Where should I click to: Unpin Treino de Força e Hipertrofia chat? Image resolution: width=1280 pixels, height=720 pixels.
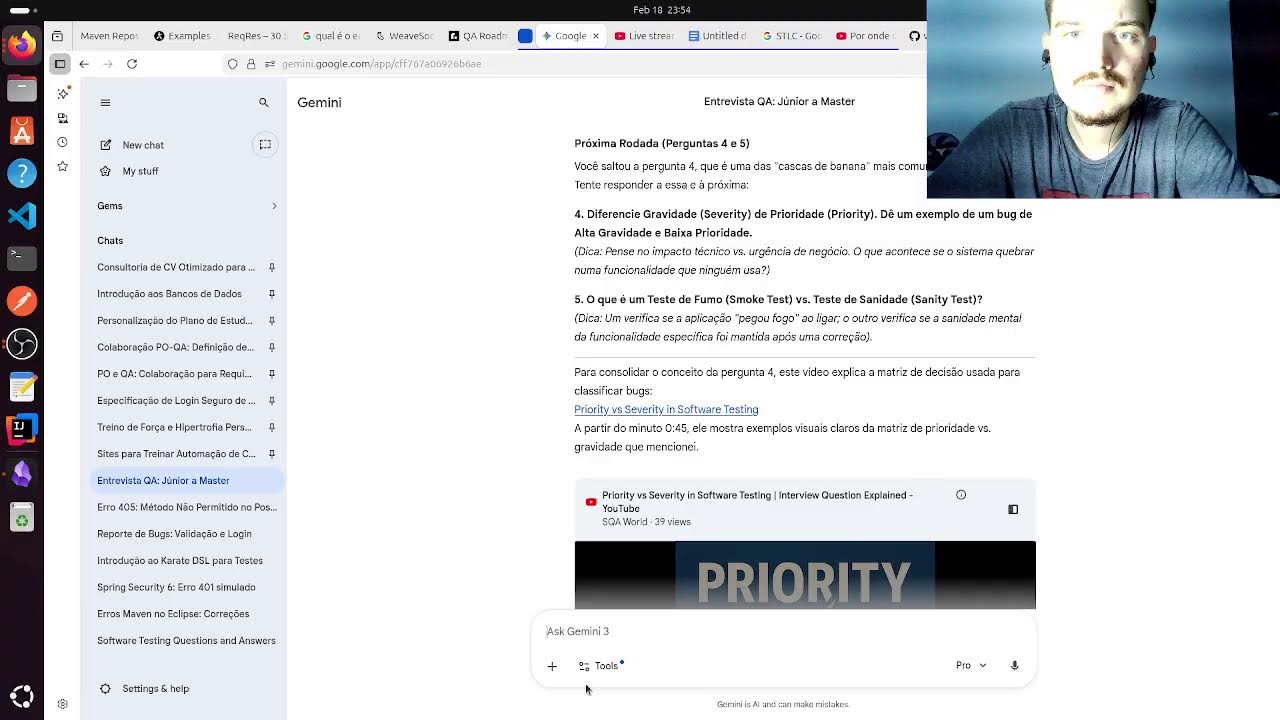point(272,427)
